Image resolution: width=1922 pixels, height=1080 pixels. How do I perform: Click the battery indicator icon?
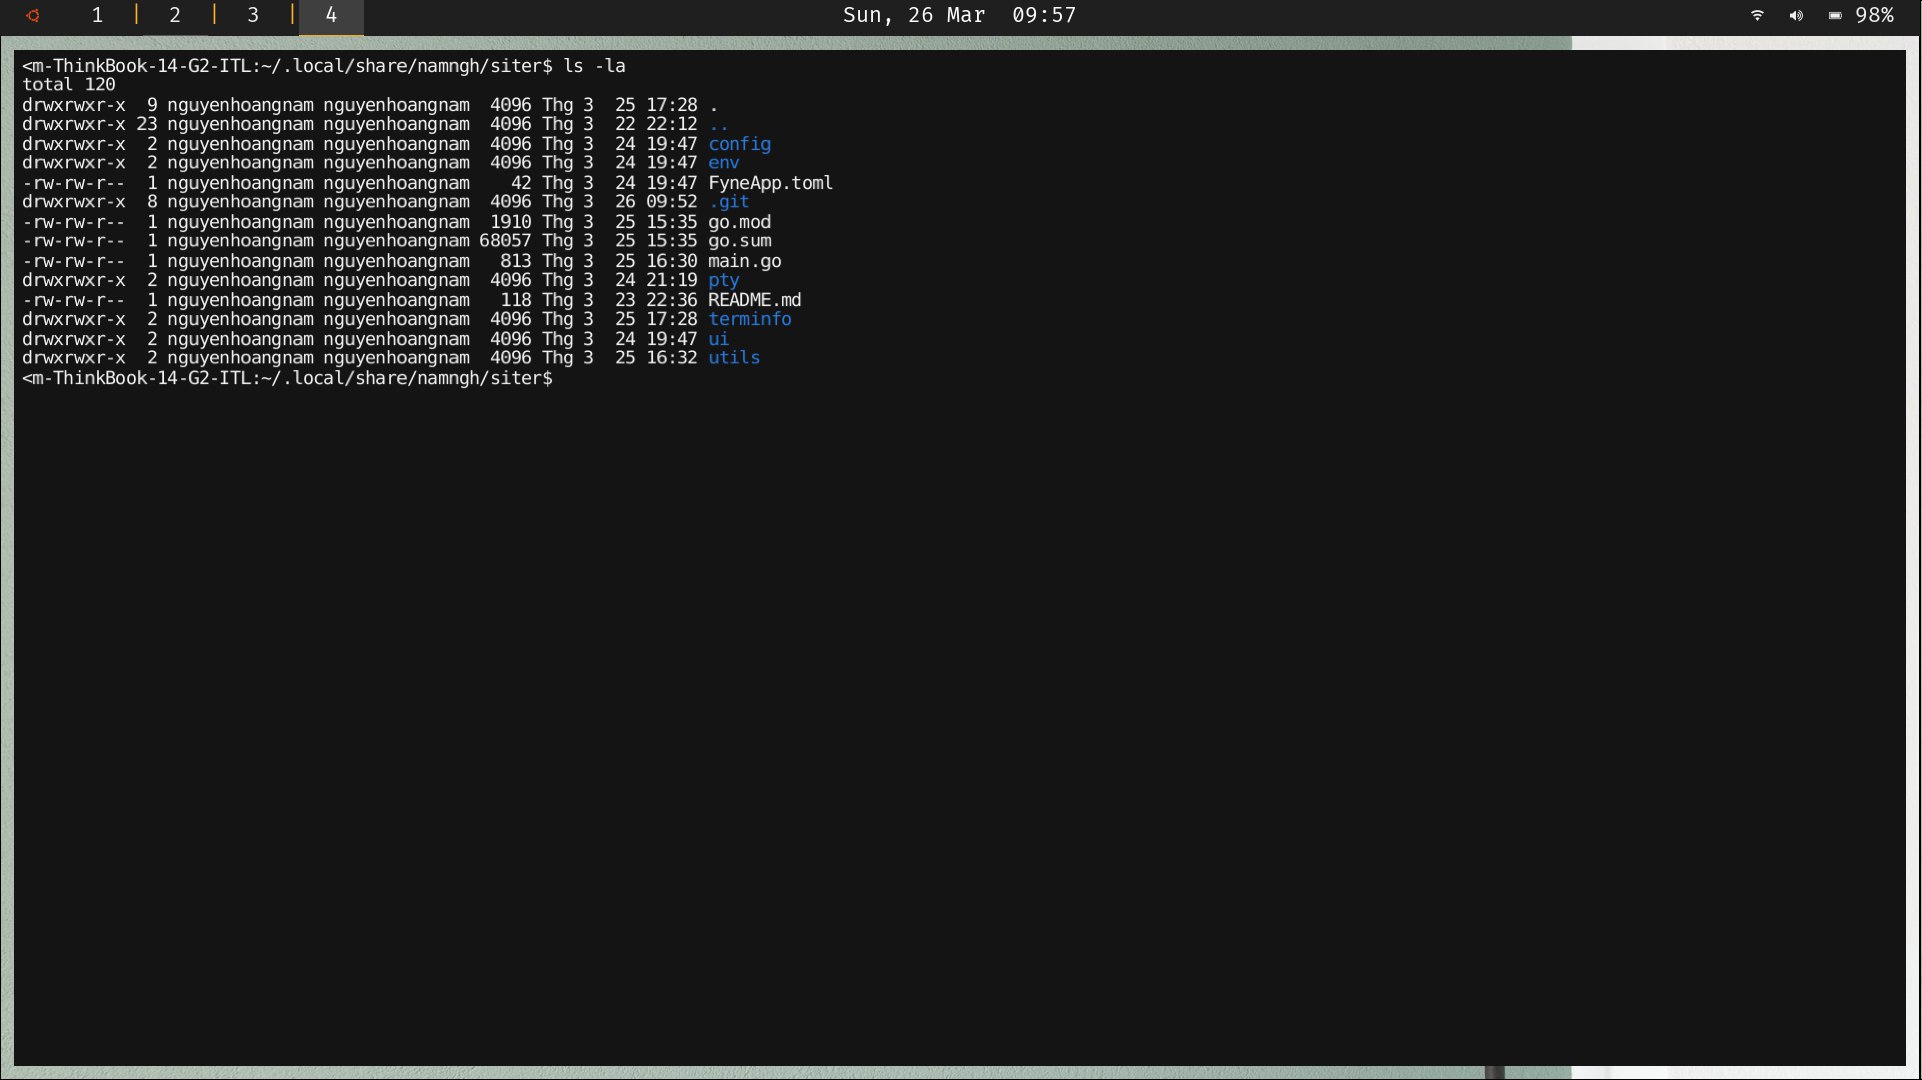pyautogui.click(x=1835, y=15)
